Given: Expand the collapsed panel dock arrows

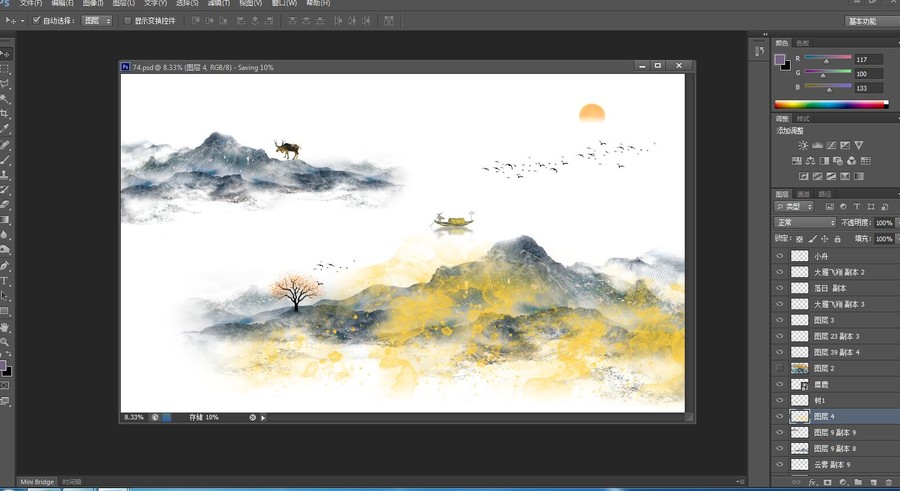Looking at the screenshot, I should click(x=765, y=34).
